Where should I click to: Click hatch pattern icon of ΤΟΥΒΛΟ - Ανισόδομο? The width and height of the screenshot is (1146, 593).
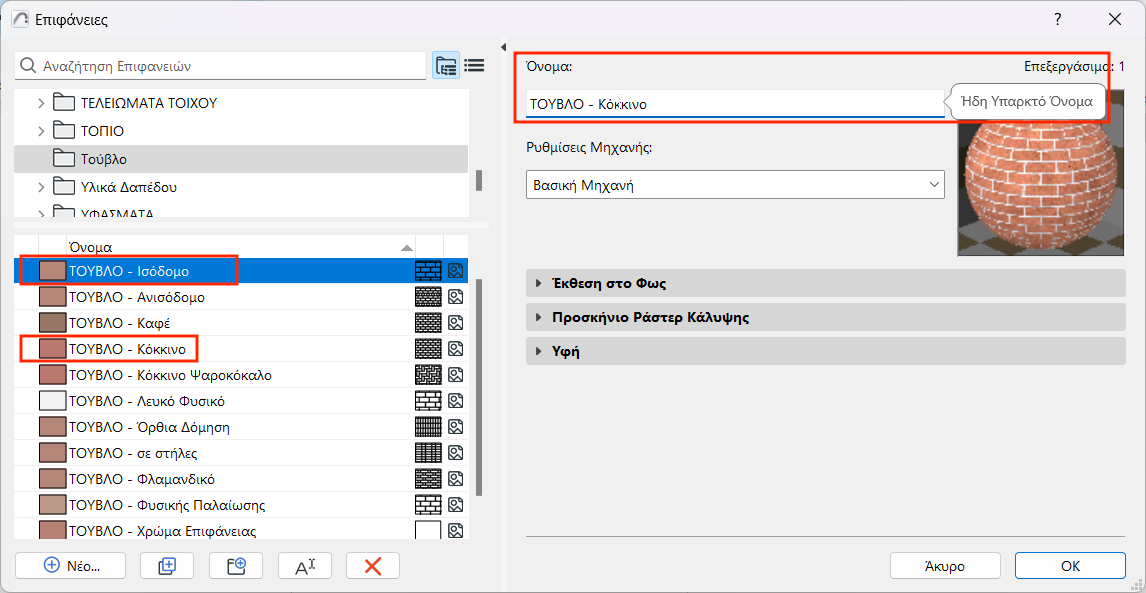click(x=428, y=297)
